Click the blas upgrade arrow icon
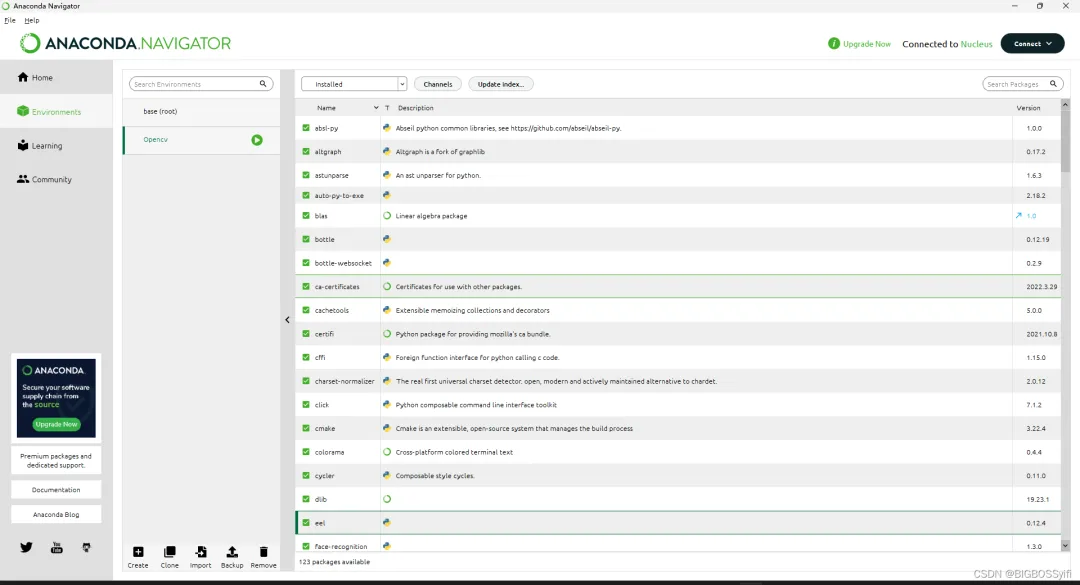 (1019, 216)
